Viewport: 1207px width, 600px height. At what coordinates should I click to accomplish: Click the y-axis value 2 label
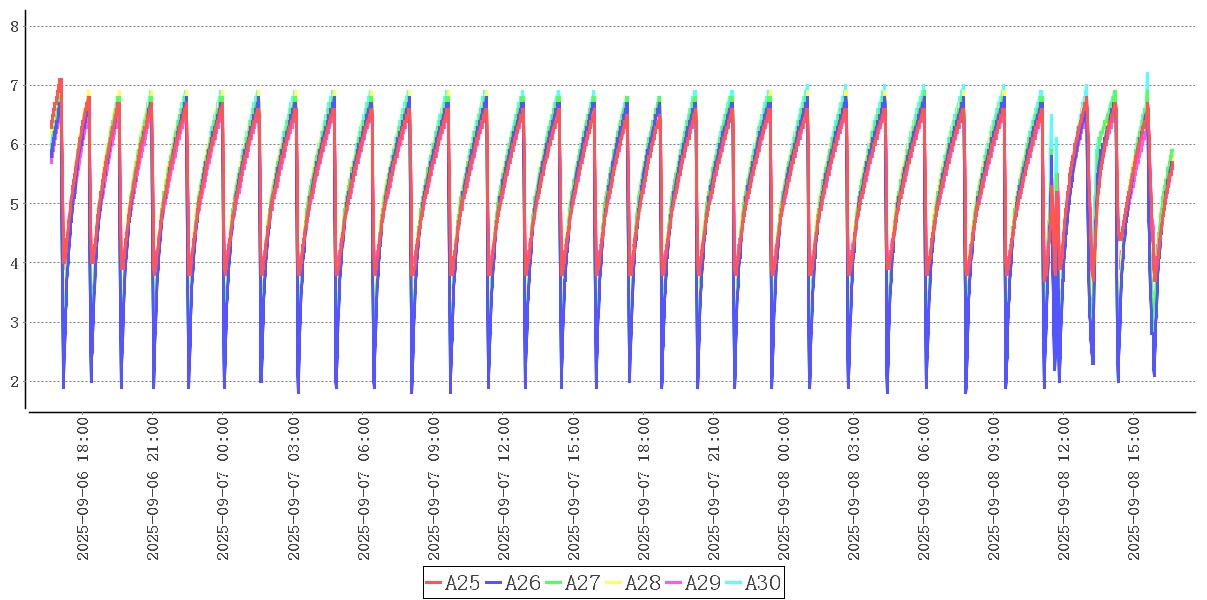click(x=14, y=382)
